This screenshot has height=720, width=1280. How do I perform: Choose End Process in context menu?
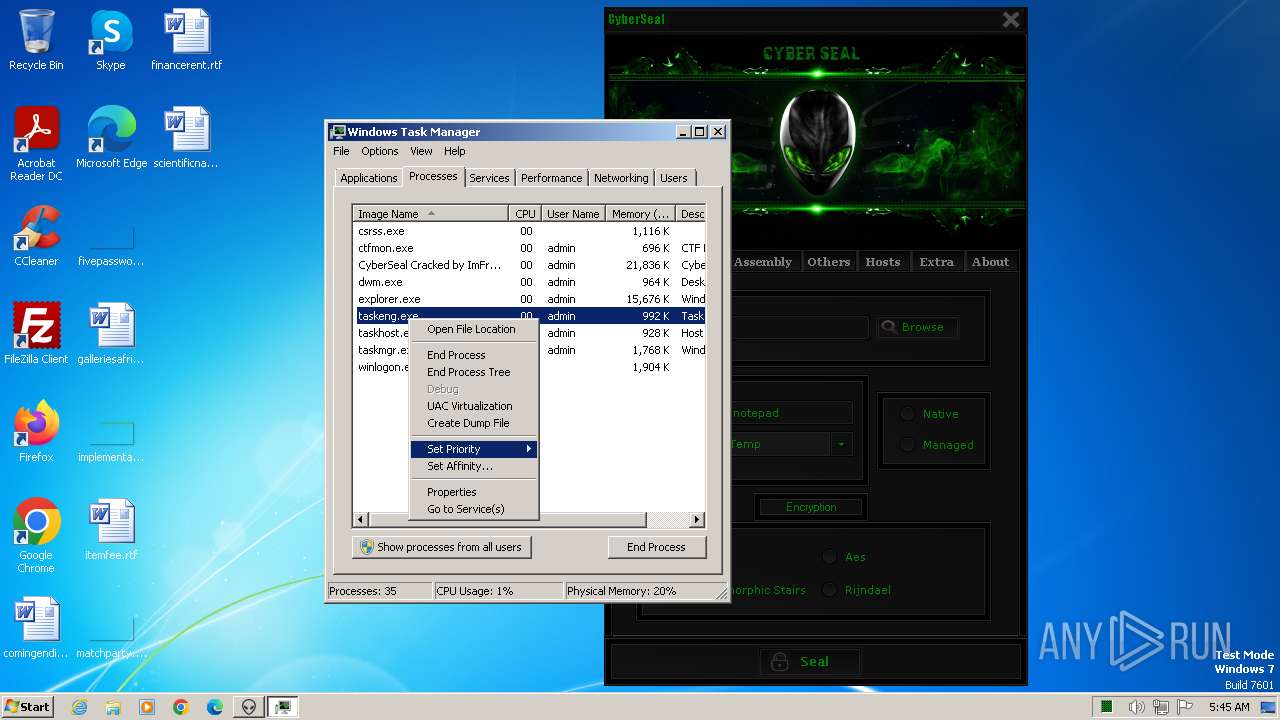[x=474, y=355]
